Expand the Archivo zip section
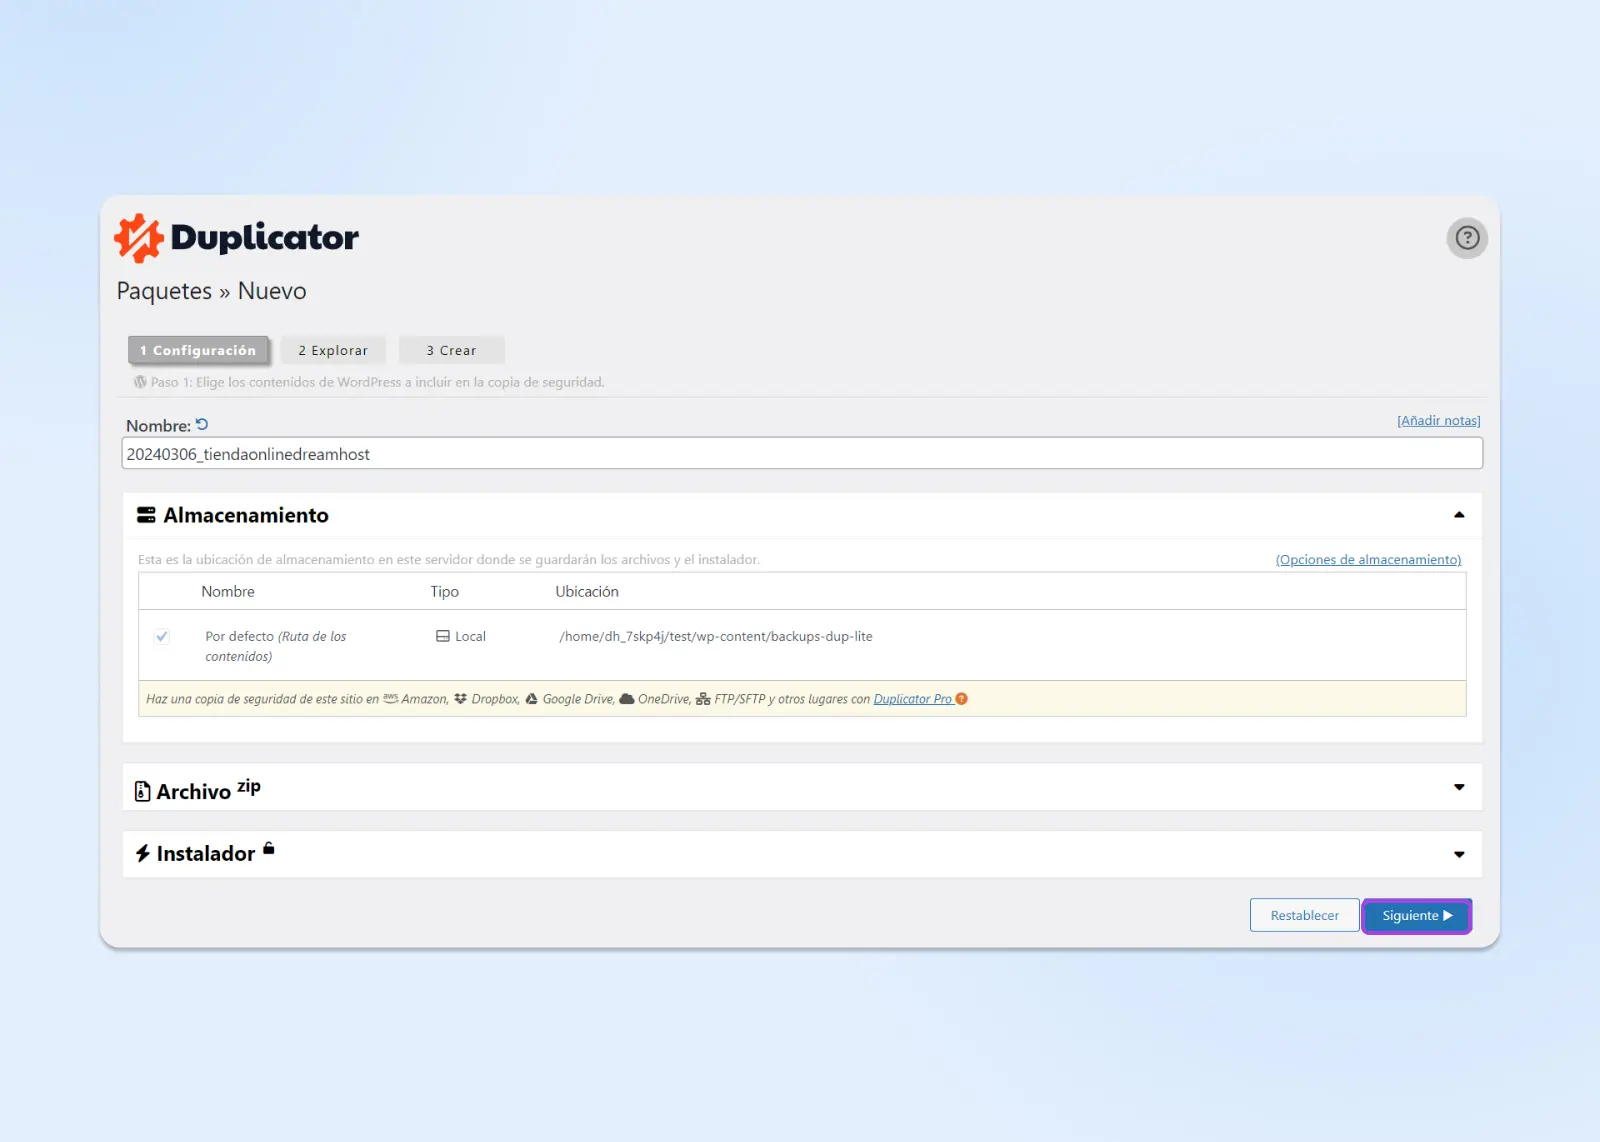 1459,788
